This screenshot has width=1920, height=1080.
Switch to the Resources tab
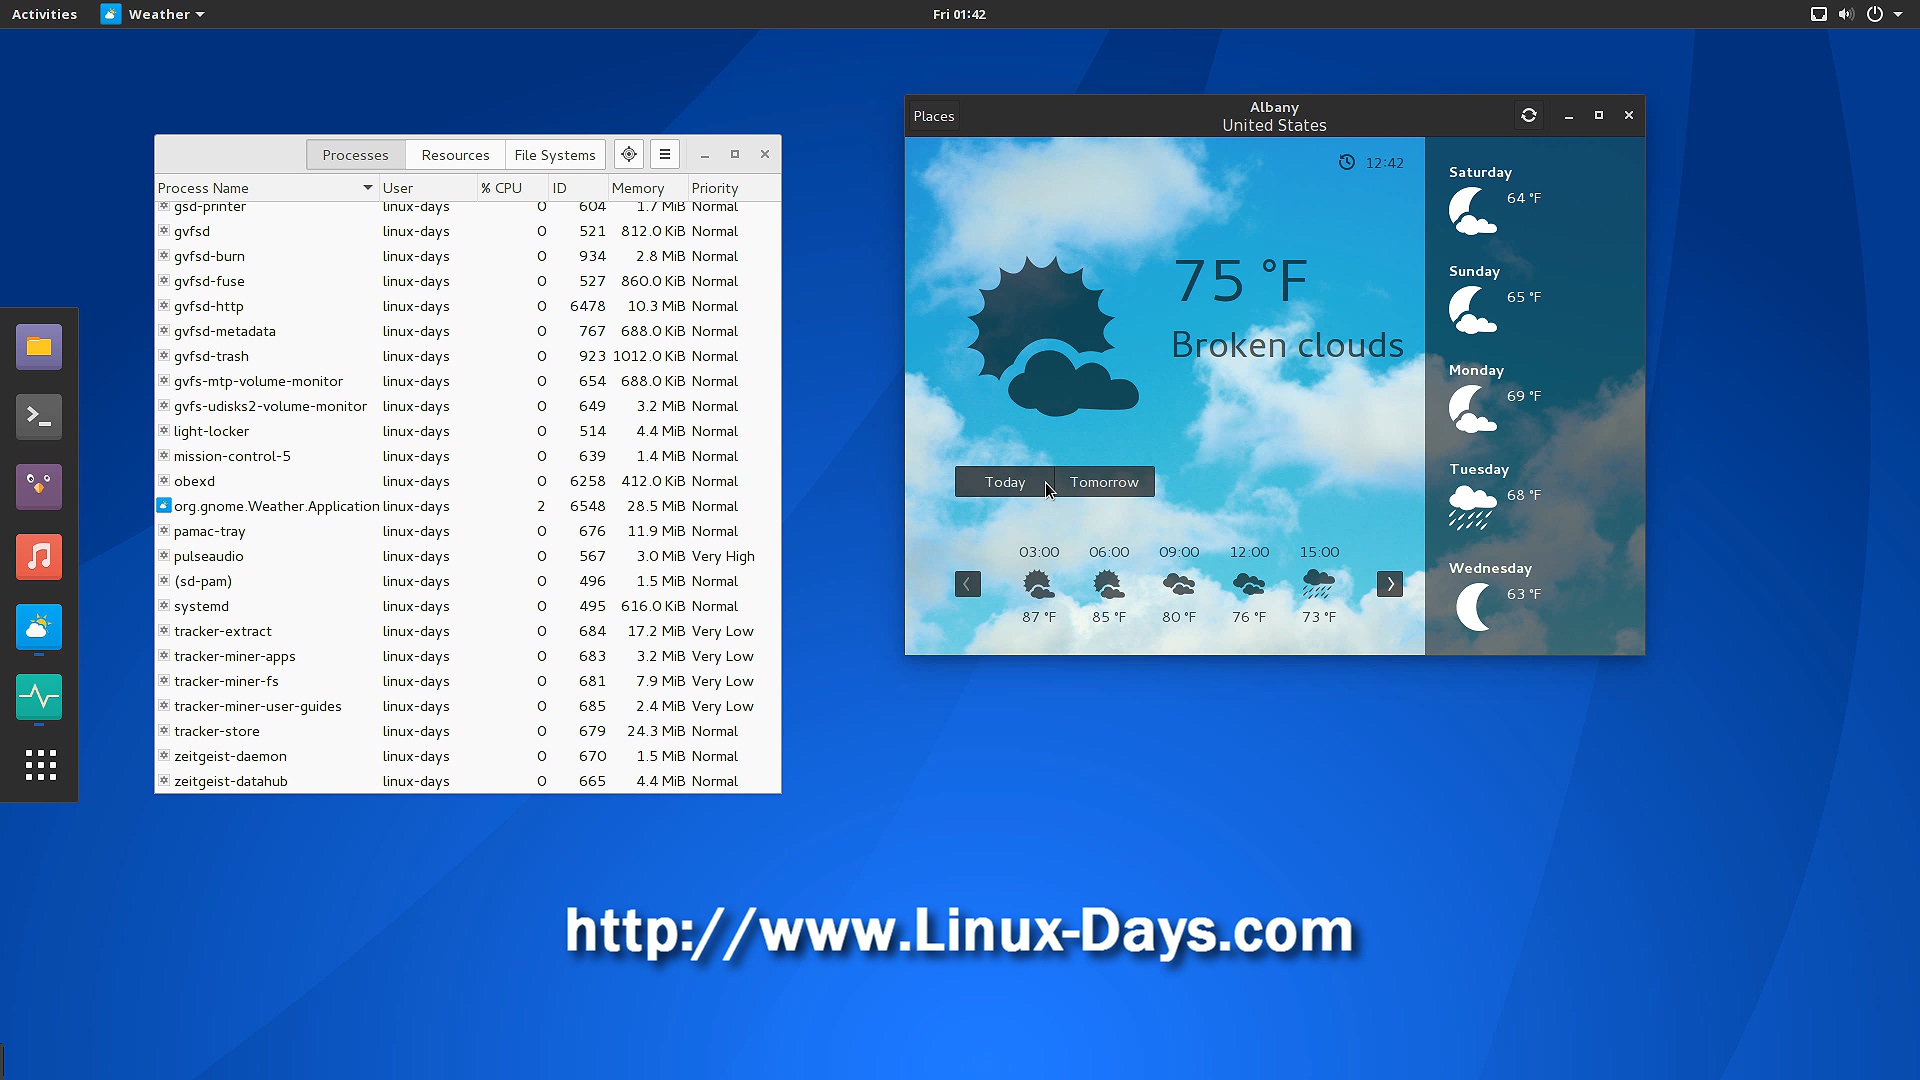455,155
